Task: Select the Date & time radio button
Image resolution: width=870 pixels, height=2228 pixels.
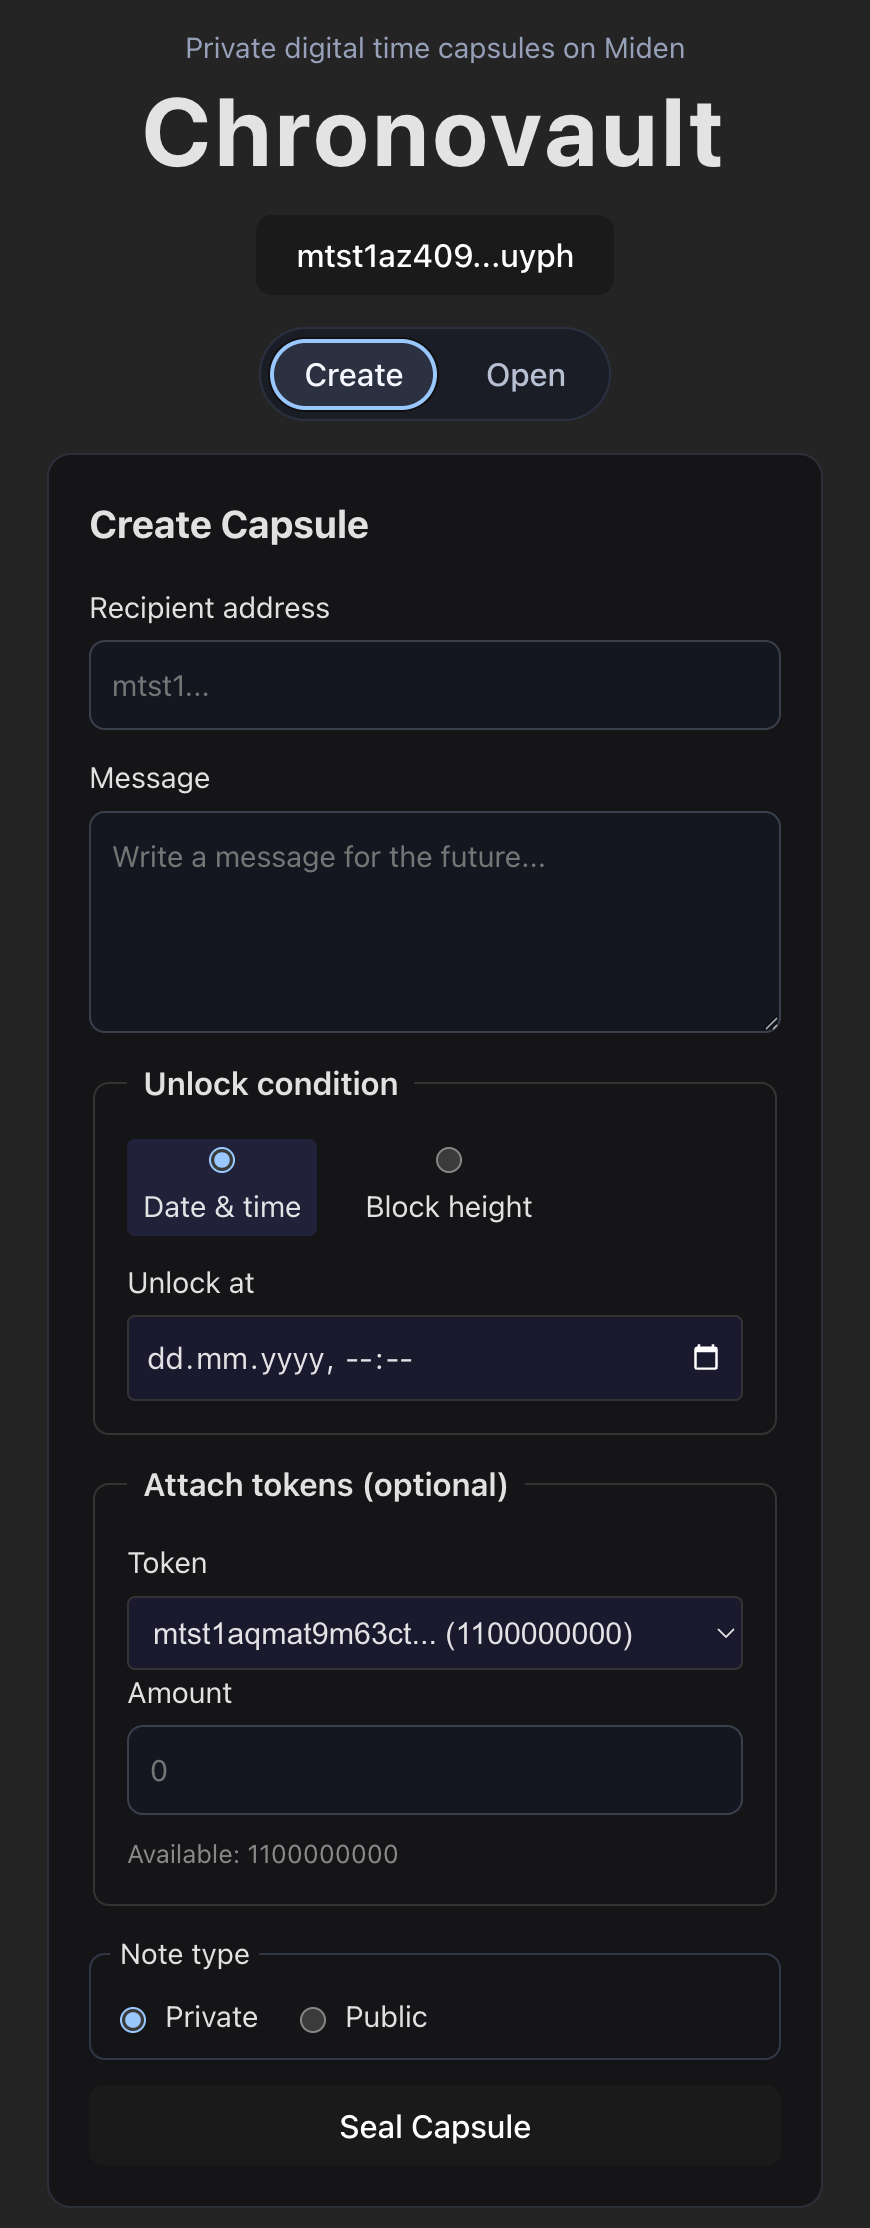Action: pos(222,1160)
